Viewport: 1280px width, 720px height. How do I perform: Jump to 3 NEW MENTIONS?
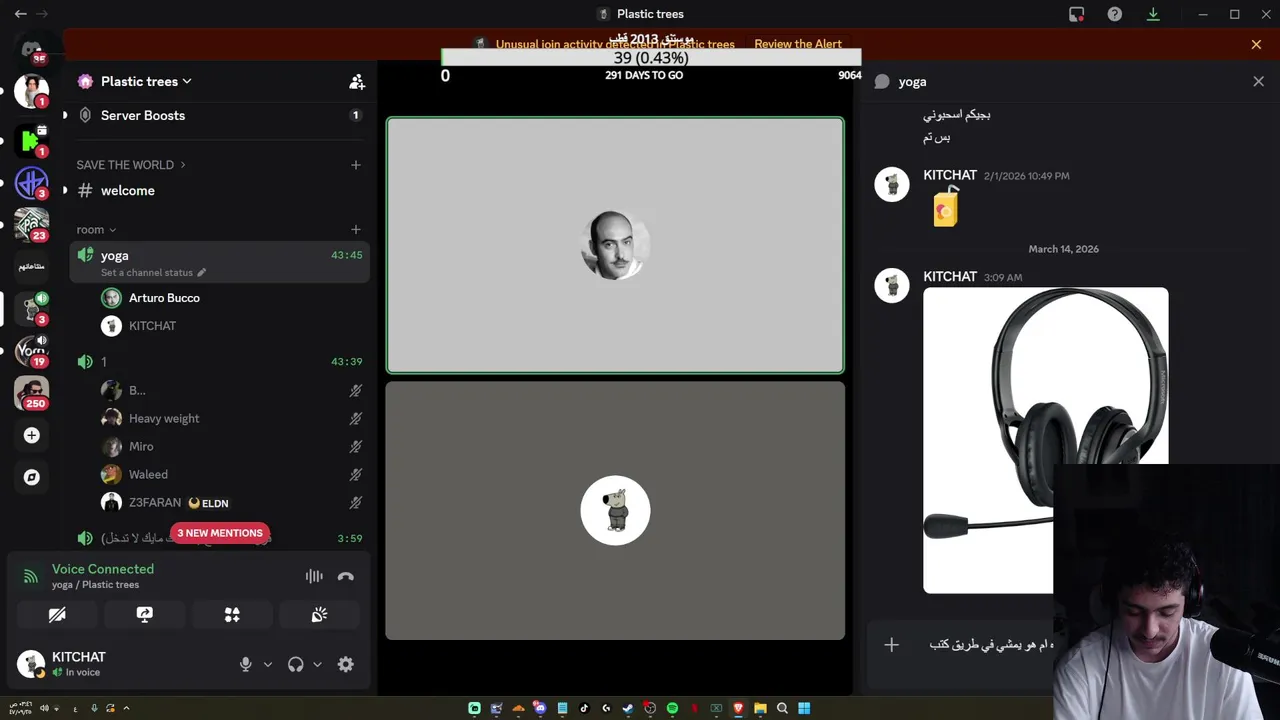(220, 533)
